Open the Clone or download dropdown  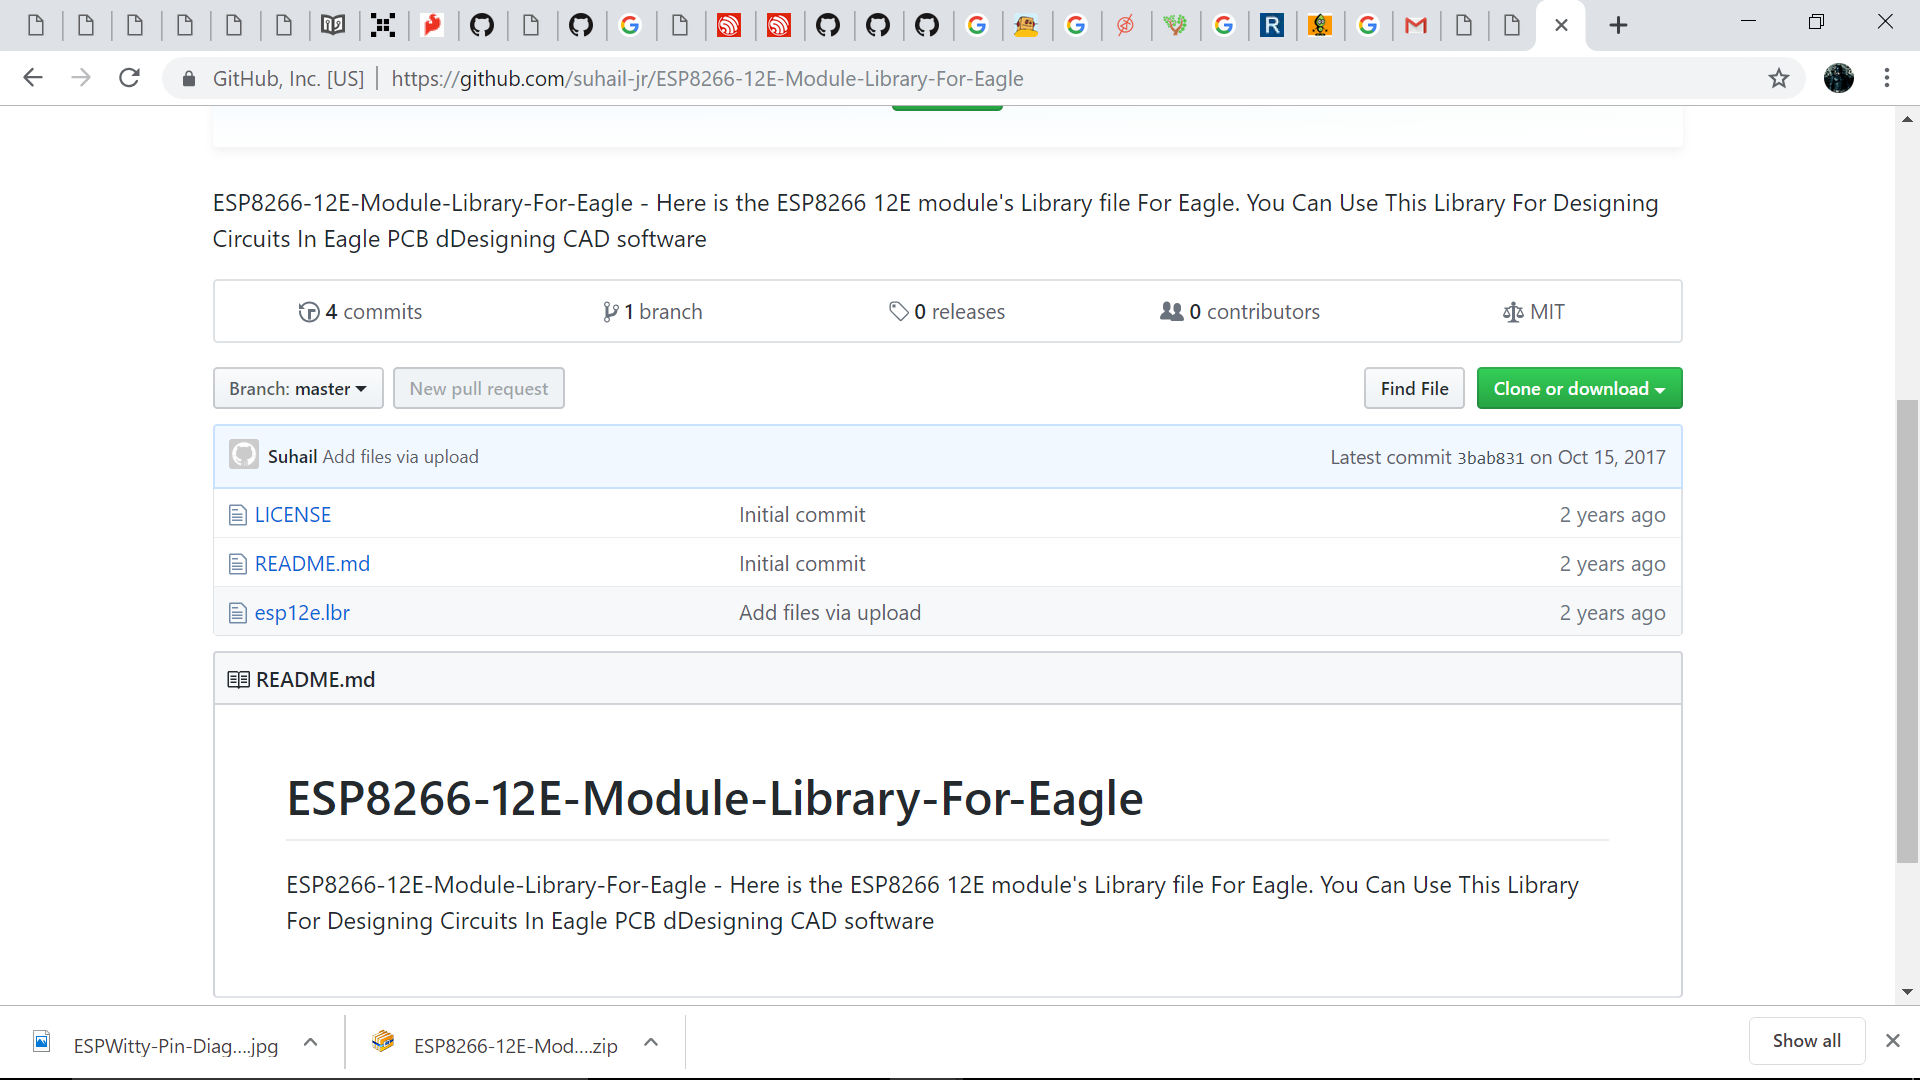1579,389
